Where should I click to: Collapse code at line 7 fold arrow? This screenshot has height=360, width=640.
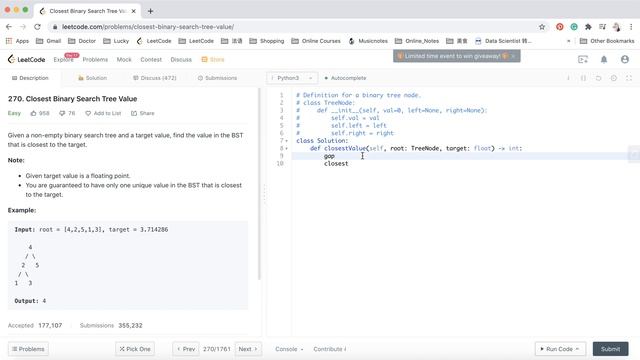coord(287,141)
